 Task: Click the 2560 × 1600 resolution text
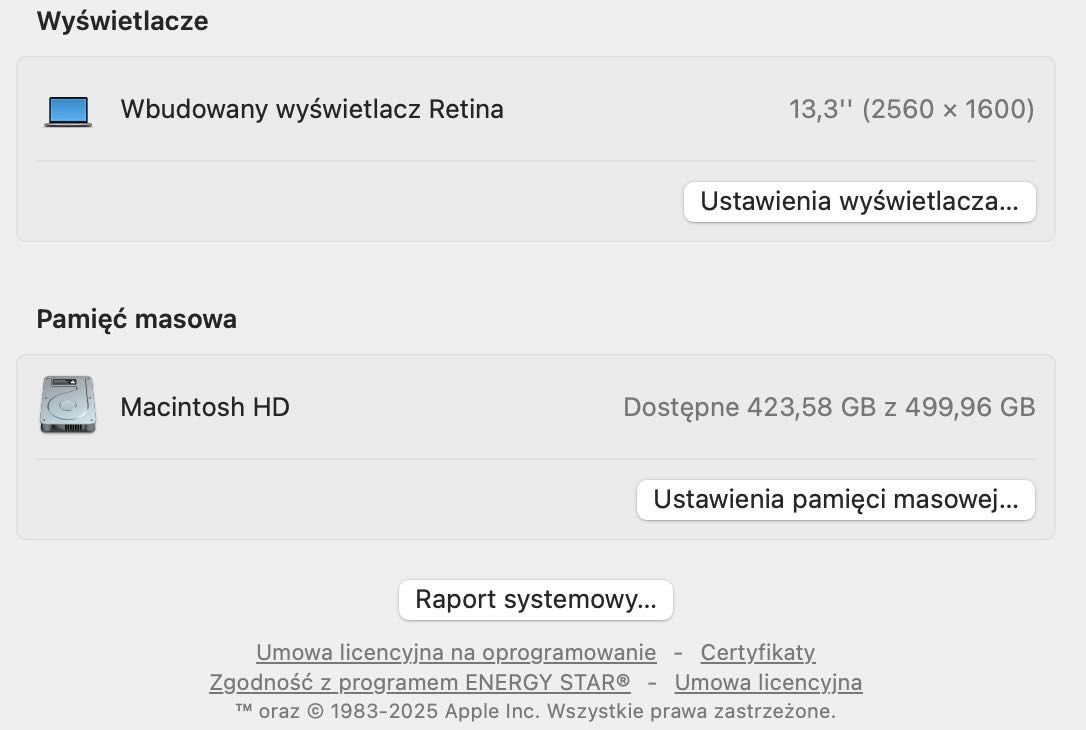[949, 109]
